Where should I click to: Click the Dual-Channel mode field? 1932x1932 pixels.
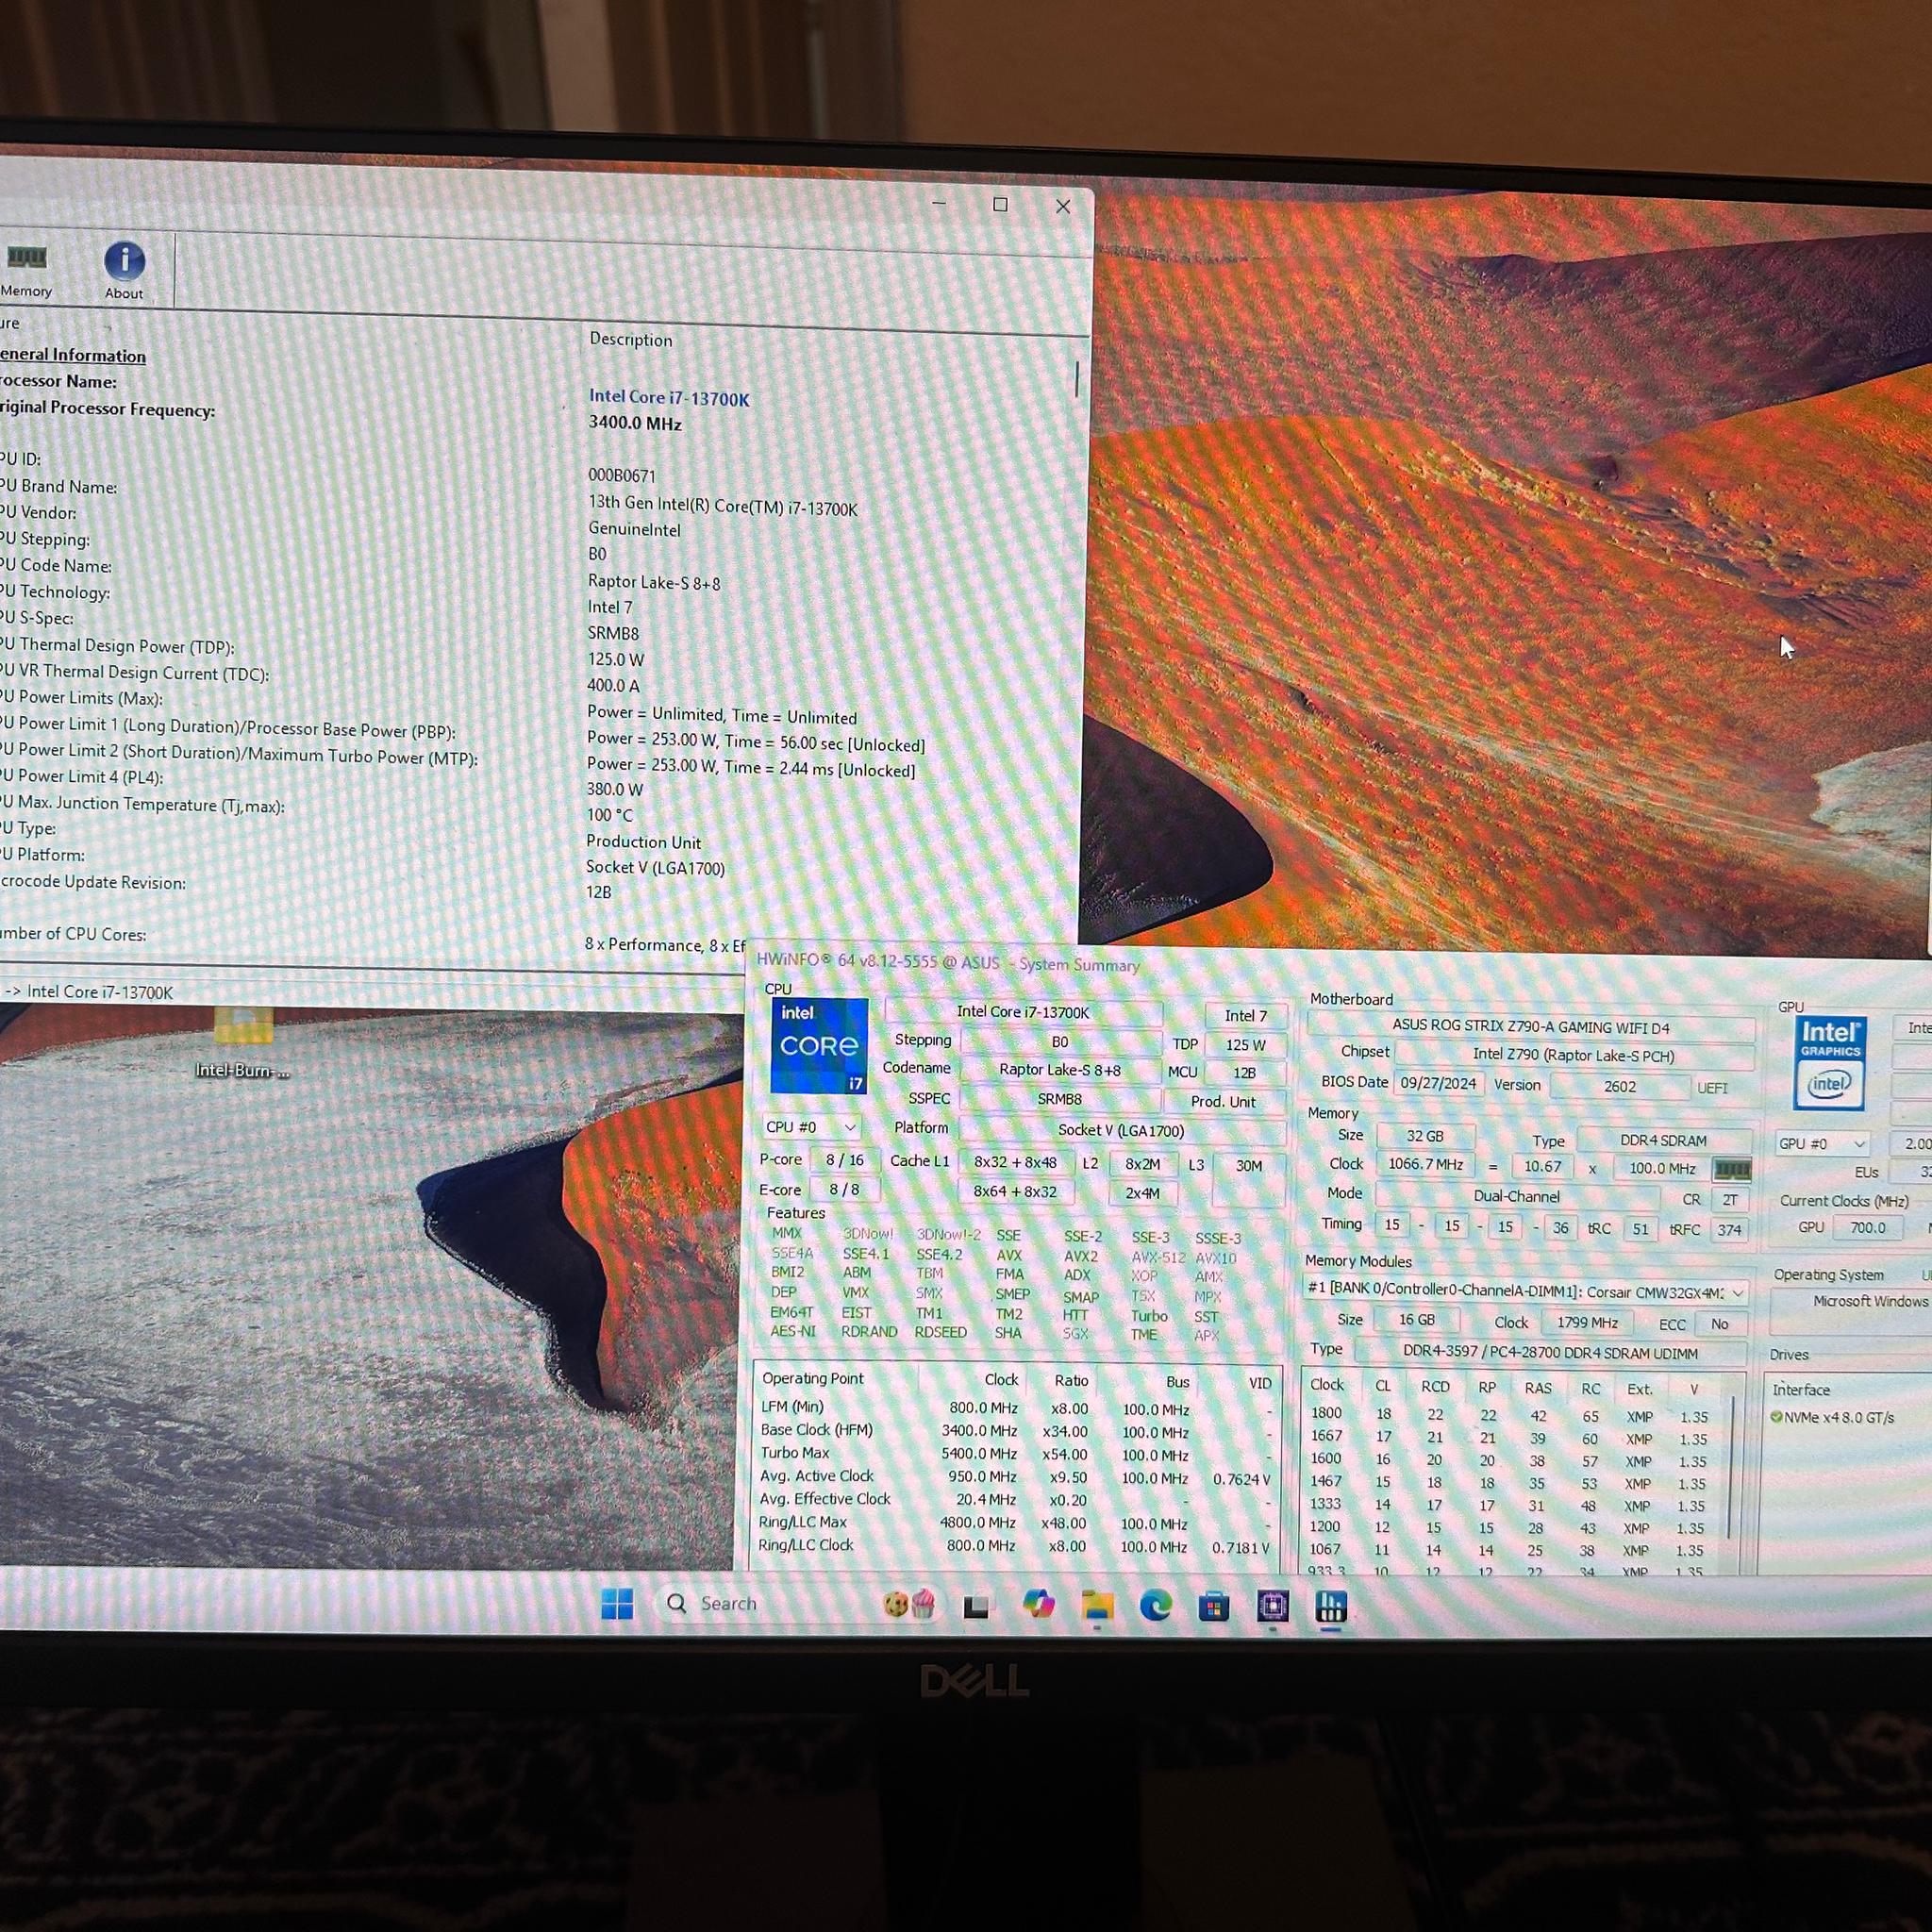click(x=1516, y=1196)
